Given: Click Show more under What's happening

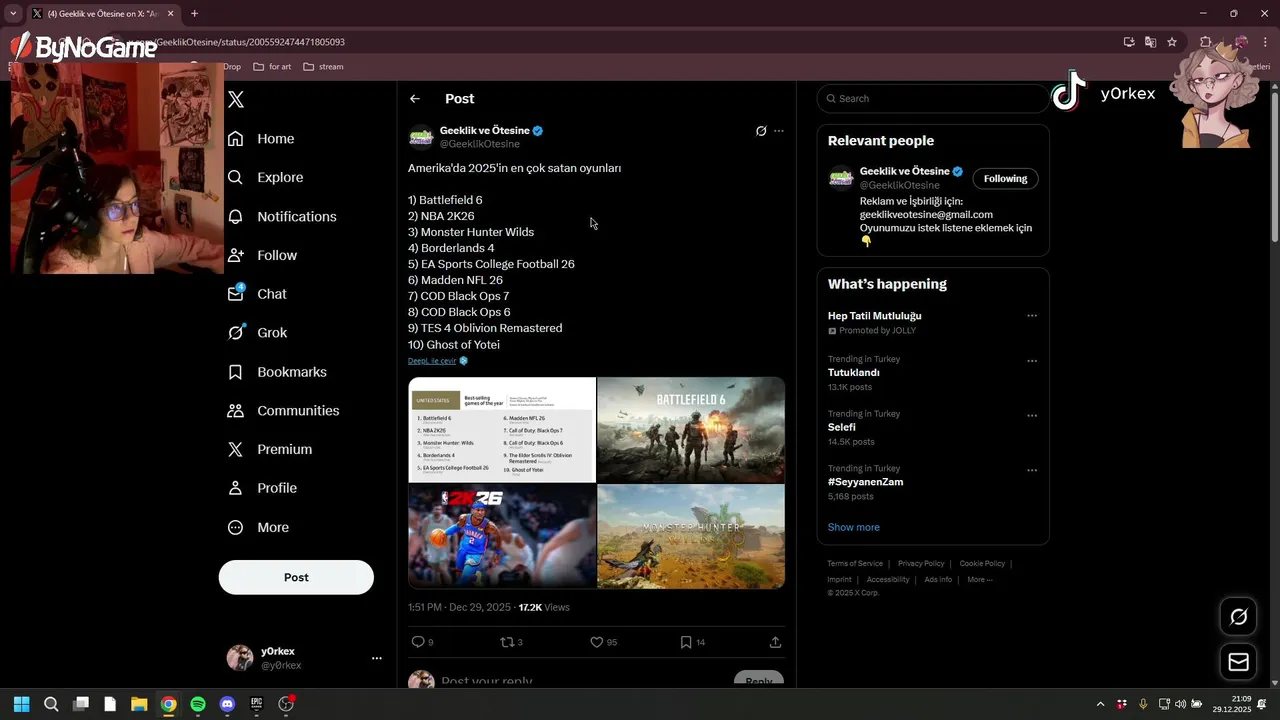Looking at the screenshot, I should (x=853, y=527).
